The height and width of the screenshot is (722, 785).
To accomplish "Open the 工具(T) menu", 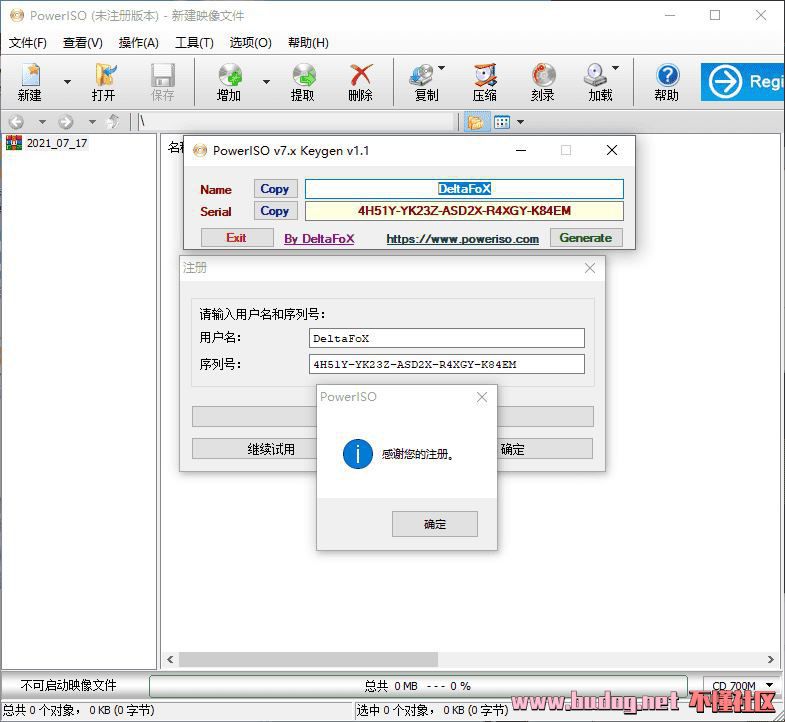I will click(x=194, y=43).
